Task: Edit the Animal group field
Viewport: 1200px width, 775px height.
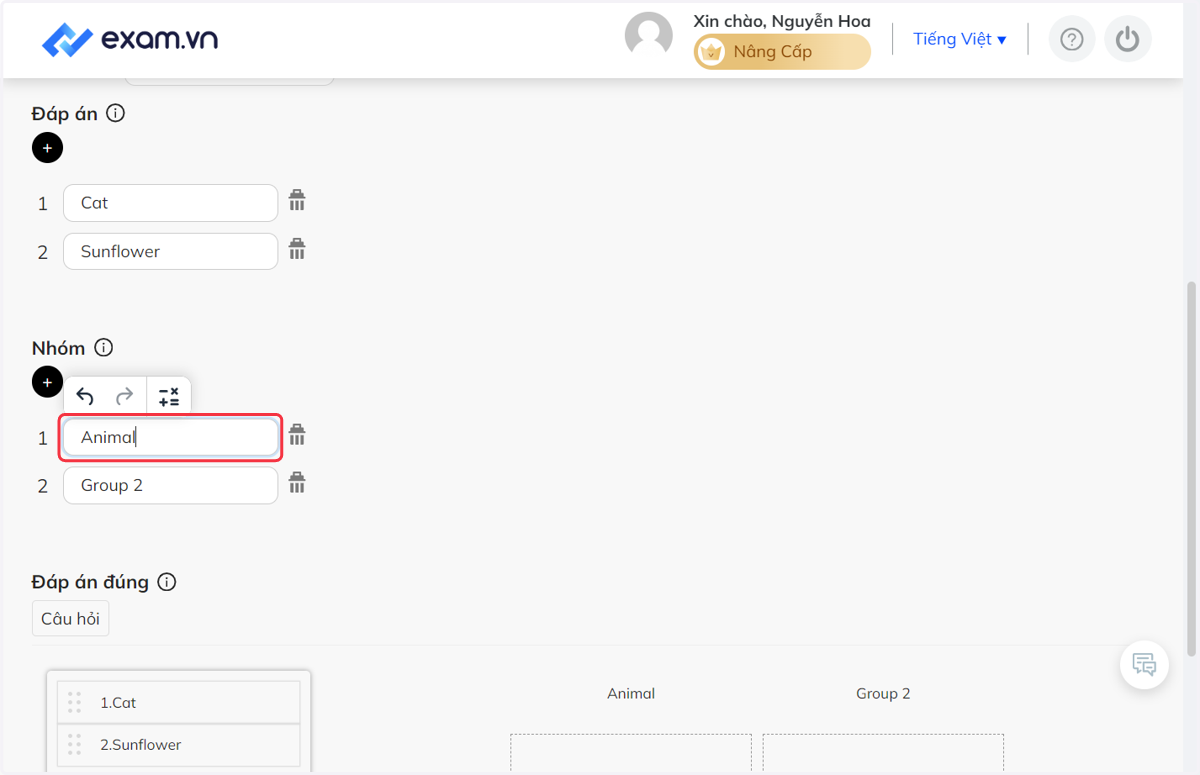Action: (x=170, y=438)
